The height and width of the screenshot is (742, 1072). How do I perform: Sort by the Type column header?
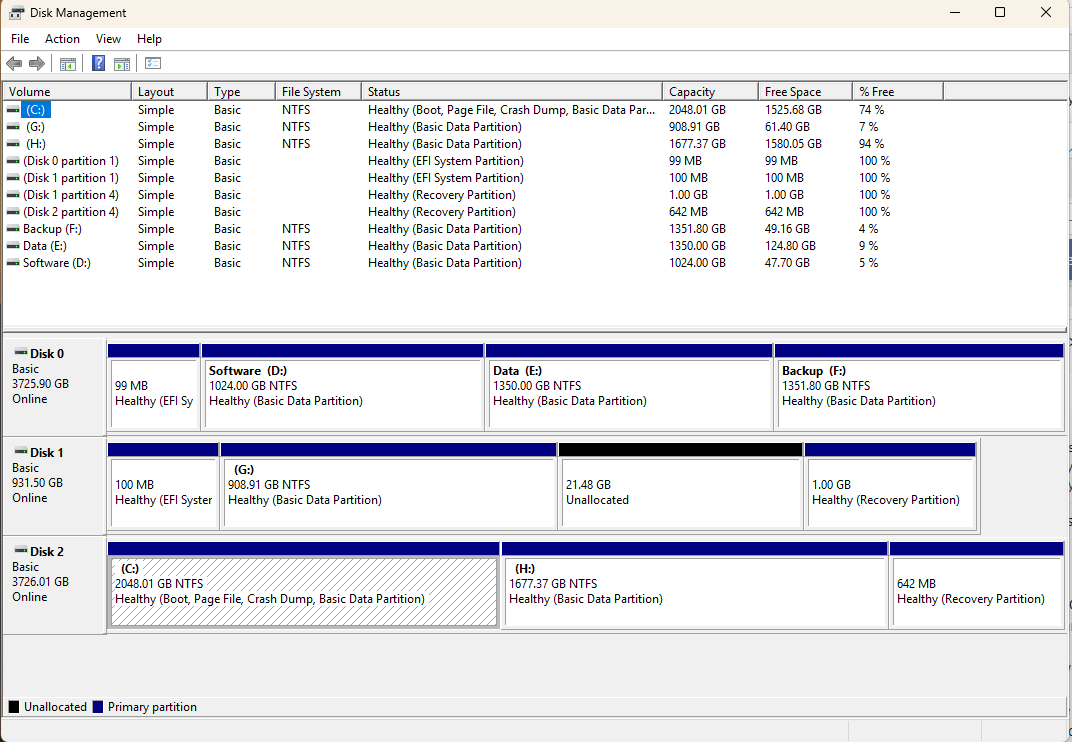tap(241, 92)
